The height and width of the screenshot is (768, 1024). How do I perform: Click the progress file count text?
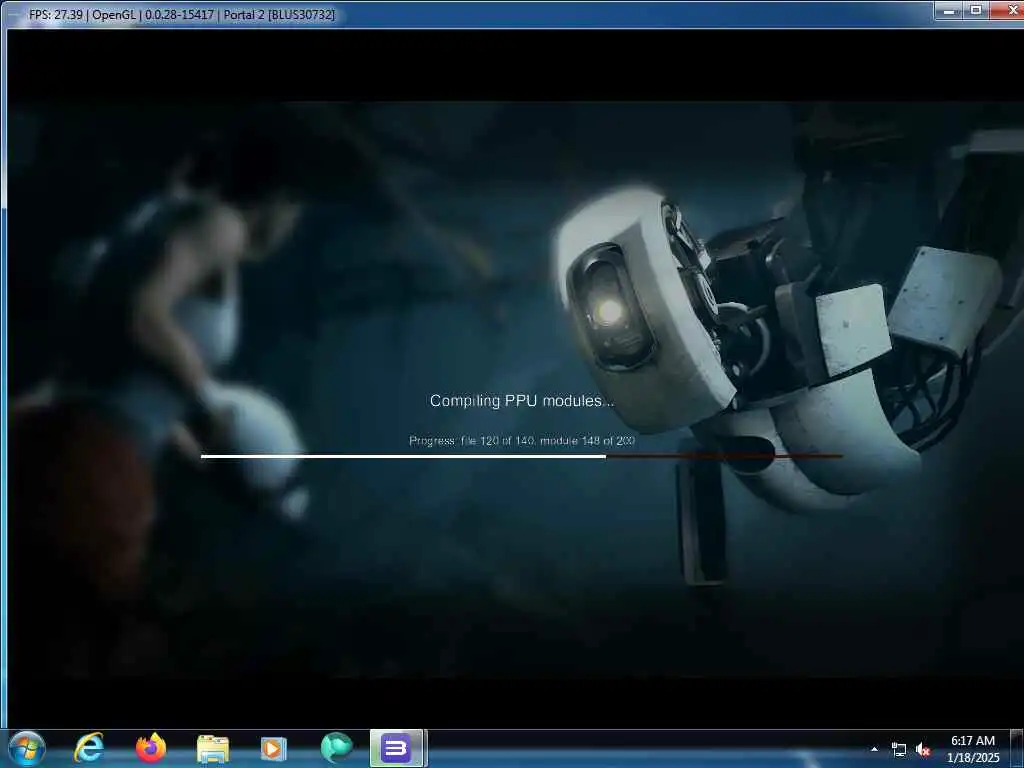[x=522, y=441]
